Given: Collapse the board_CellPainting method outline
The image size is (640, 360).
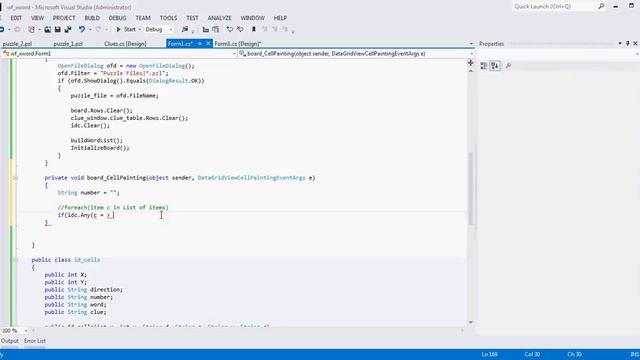Looking at the screenshot, I should (16, 178).
